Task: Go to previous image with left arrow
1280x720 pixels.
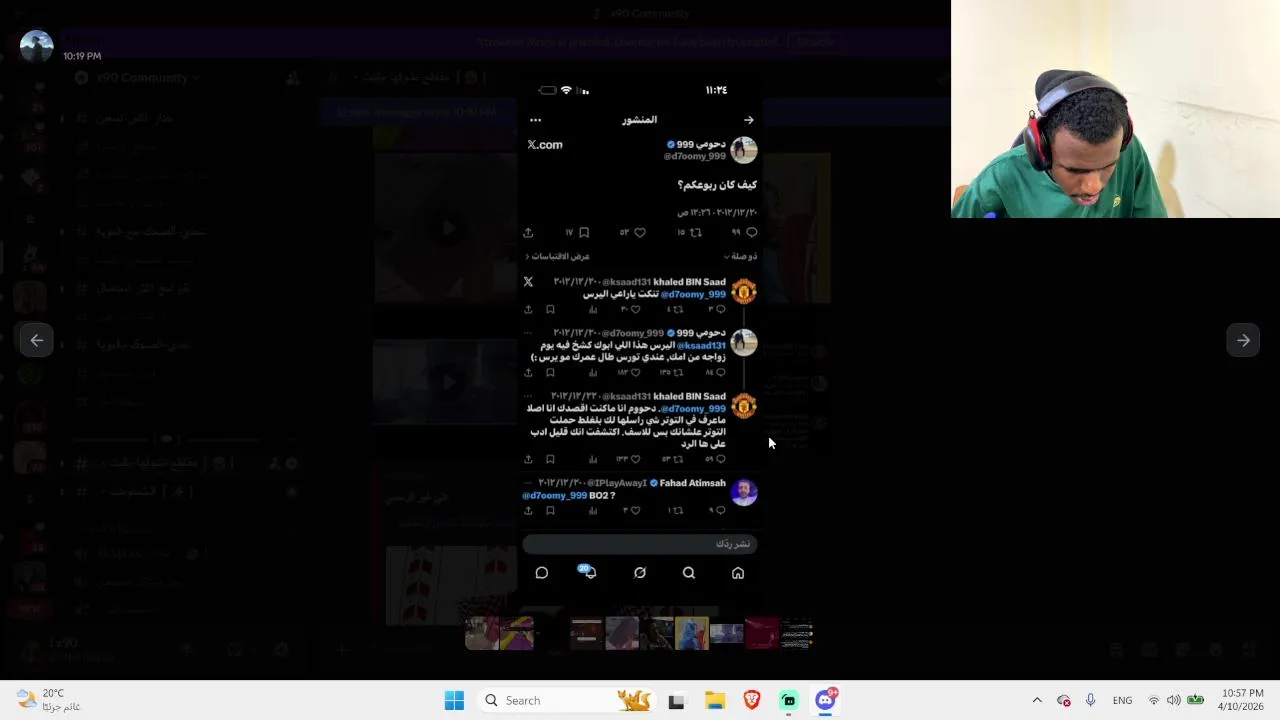Action: point(37,340)
